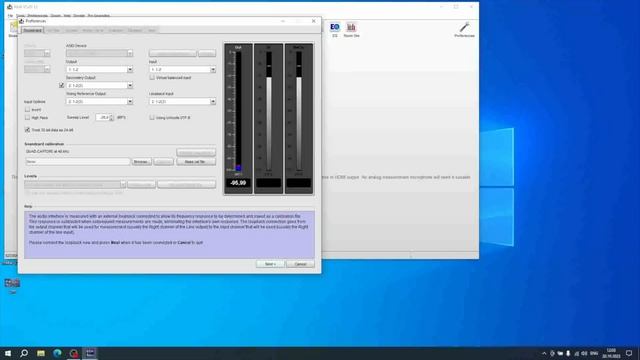The width and height of the screenshot is (640, 360).
Task: Expand the Input channel dropdown
Action: pos(213,69)
